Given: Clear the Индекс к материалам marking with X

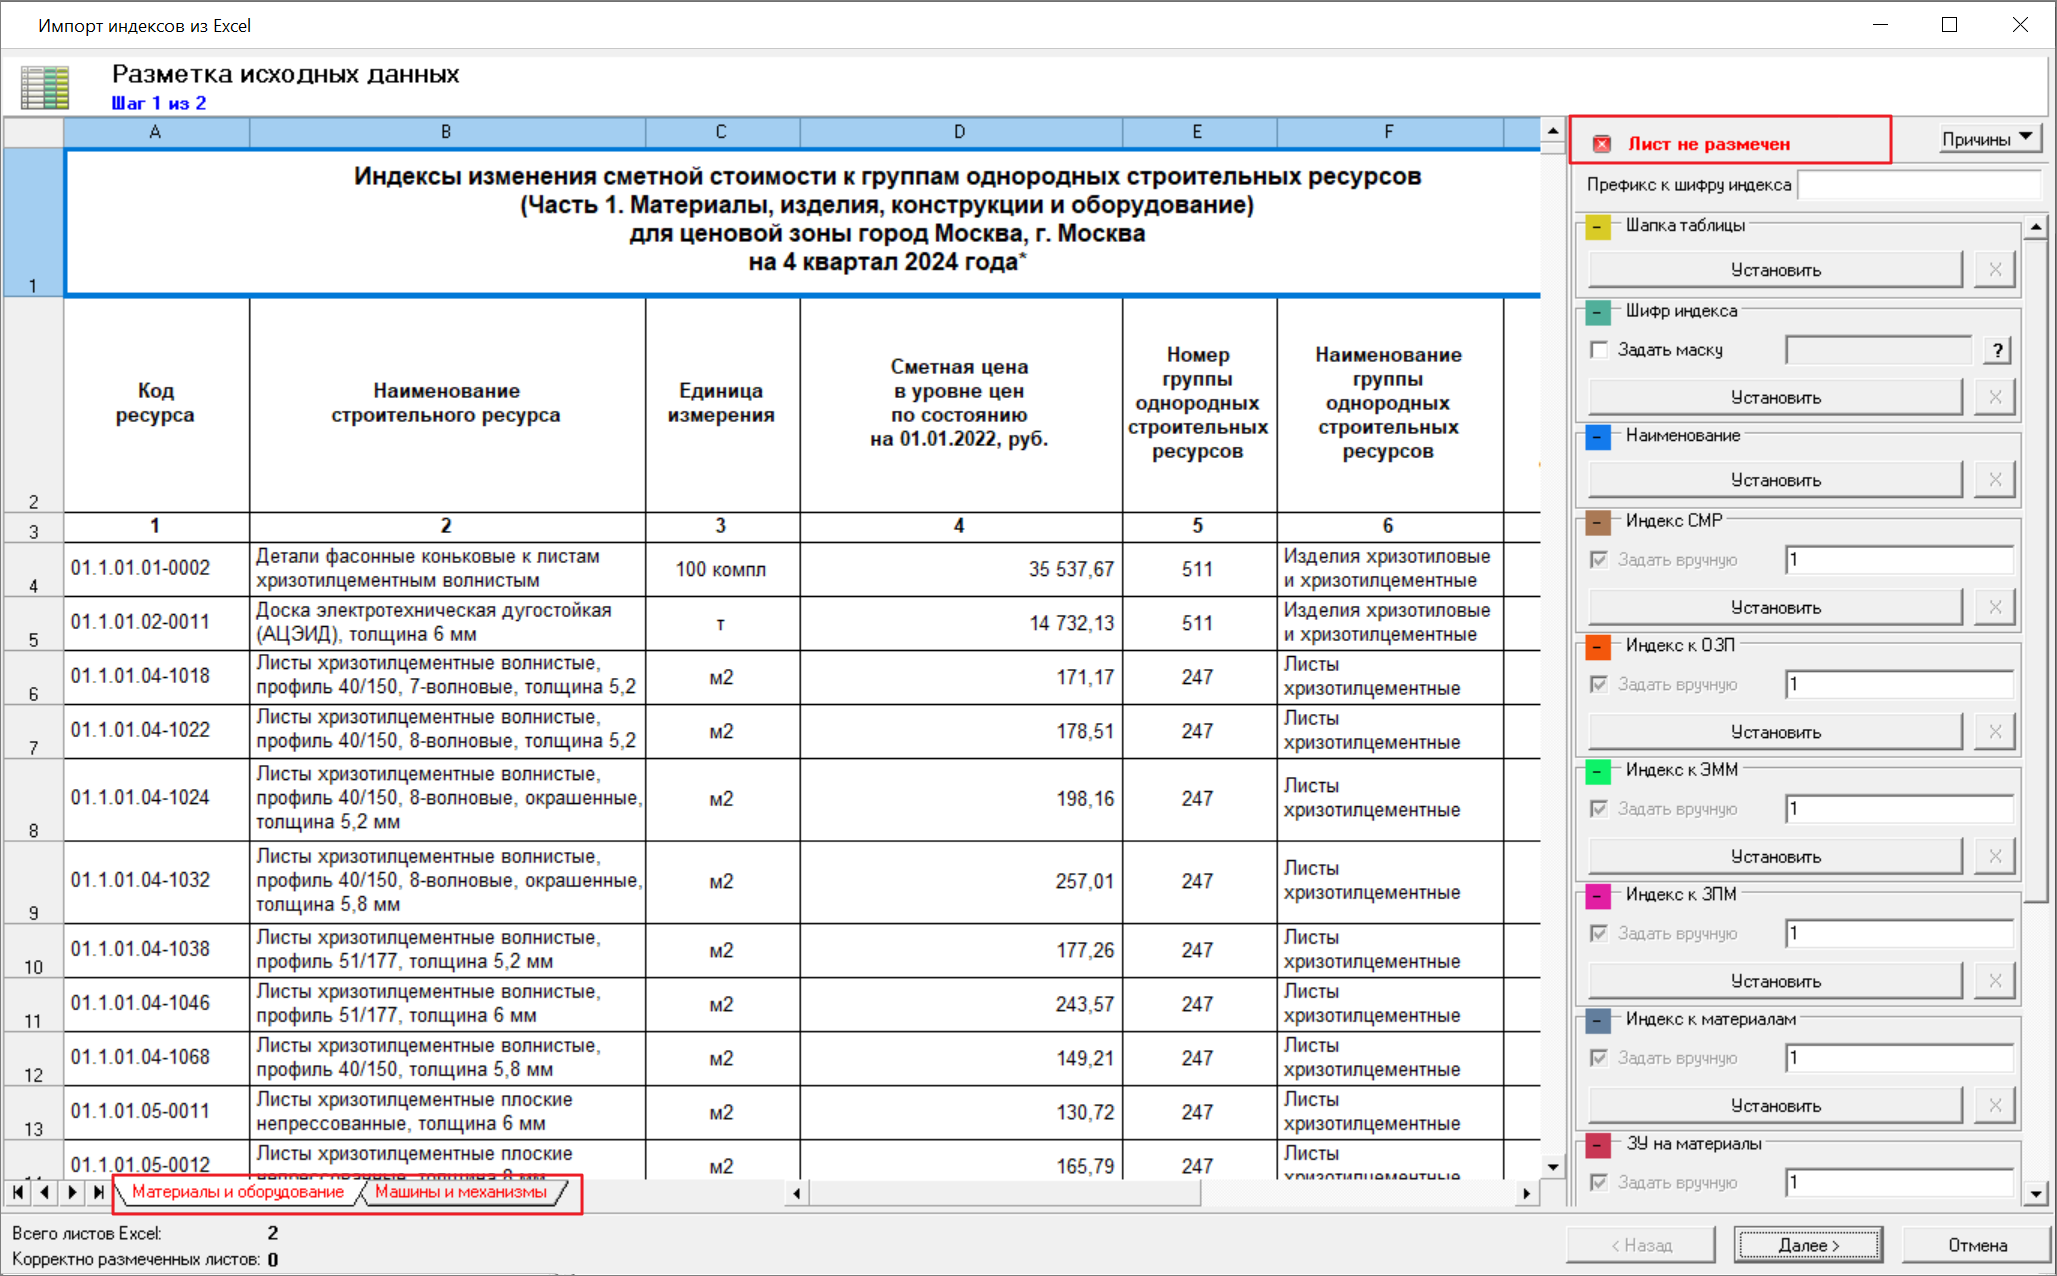Looking at the screenshot, I should (1995, 1105).
